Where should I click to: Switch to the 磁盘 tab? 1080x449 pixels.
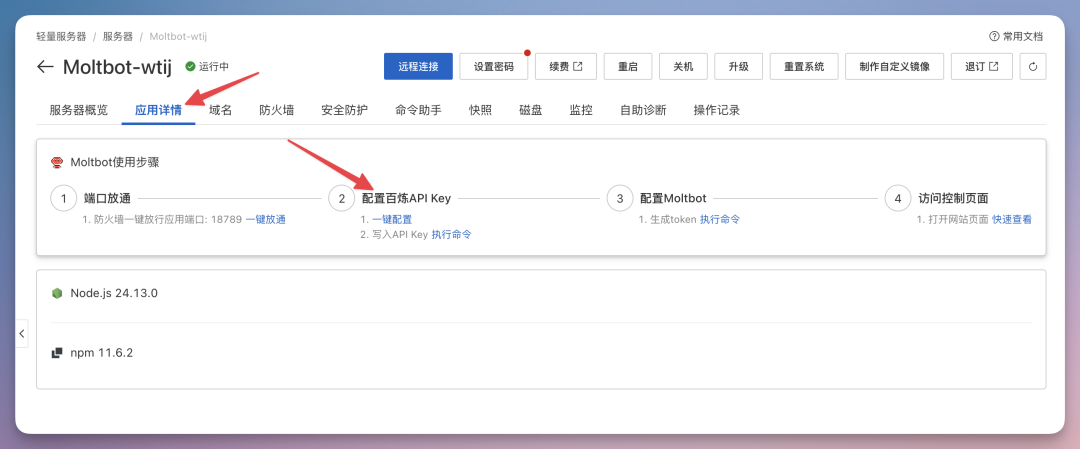530,110
